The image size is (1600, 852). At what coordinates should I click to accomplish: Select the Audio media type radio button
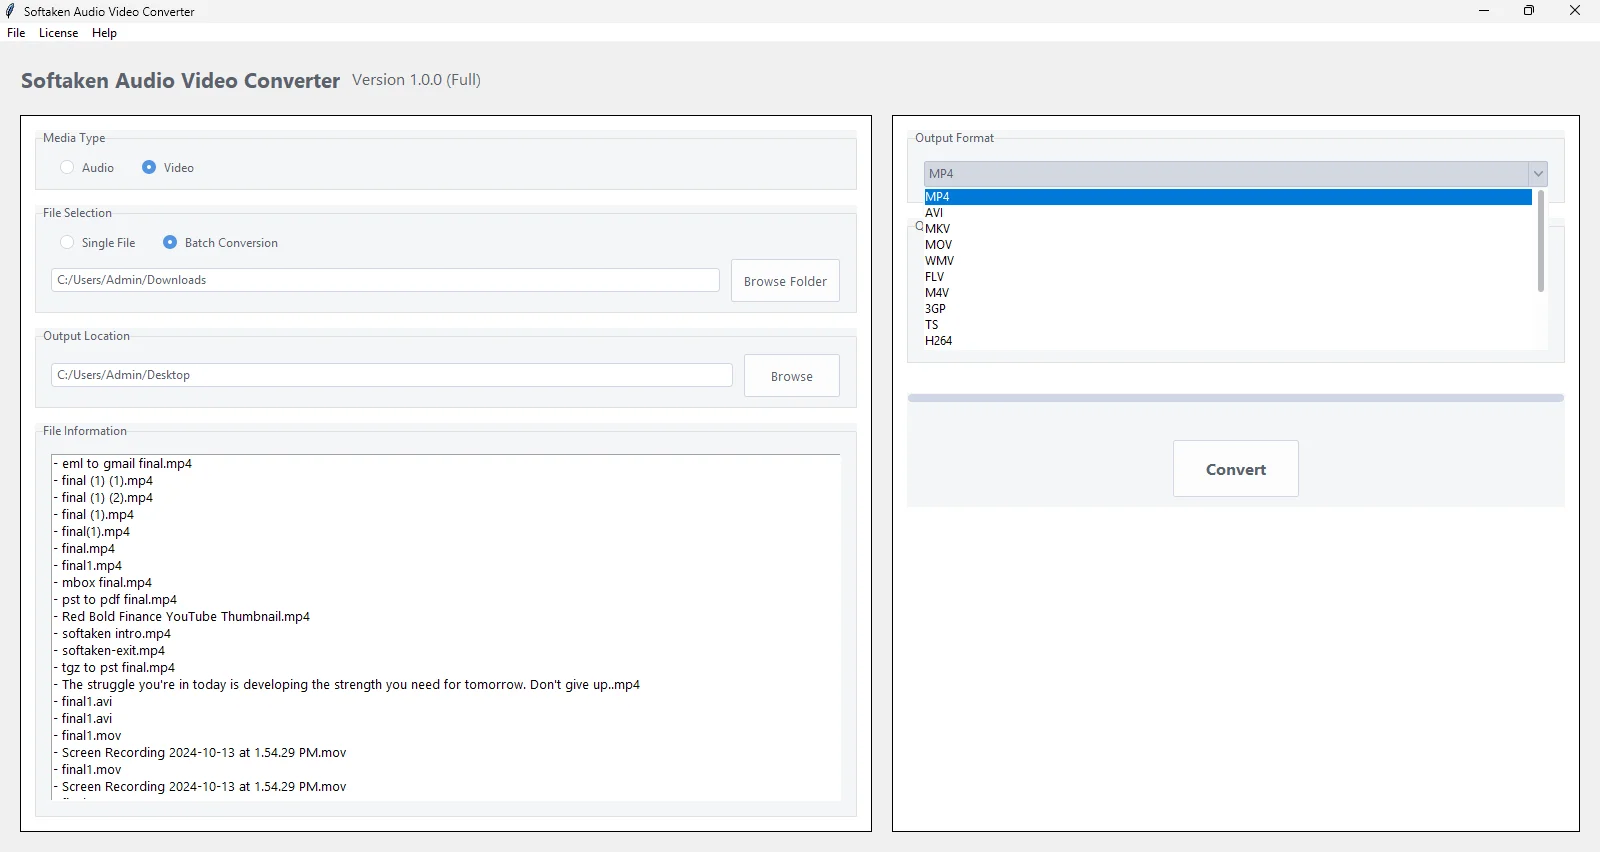(67, 168)
